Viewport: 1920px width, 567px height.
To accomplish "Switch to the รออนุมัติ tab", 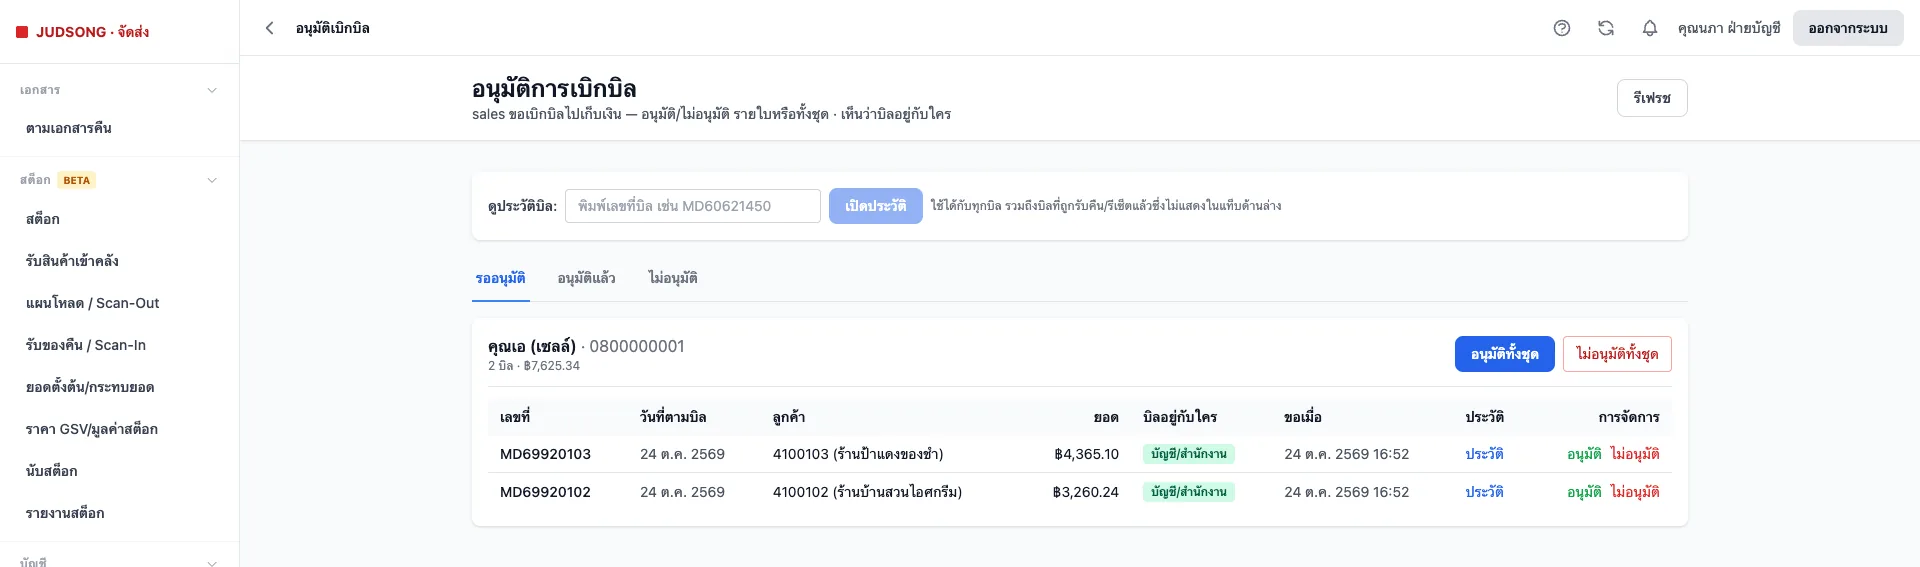I will tap(501, 278).
